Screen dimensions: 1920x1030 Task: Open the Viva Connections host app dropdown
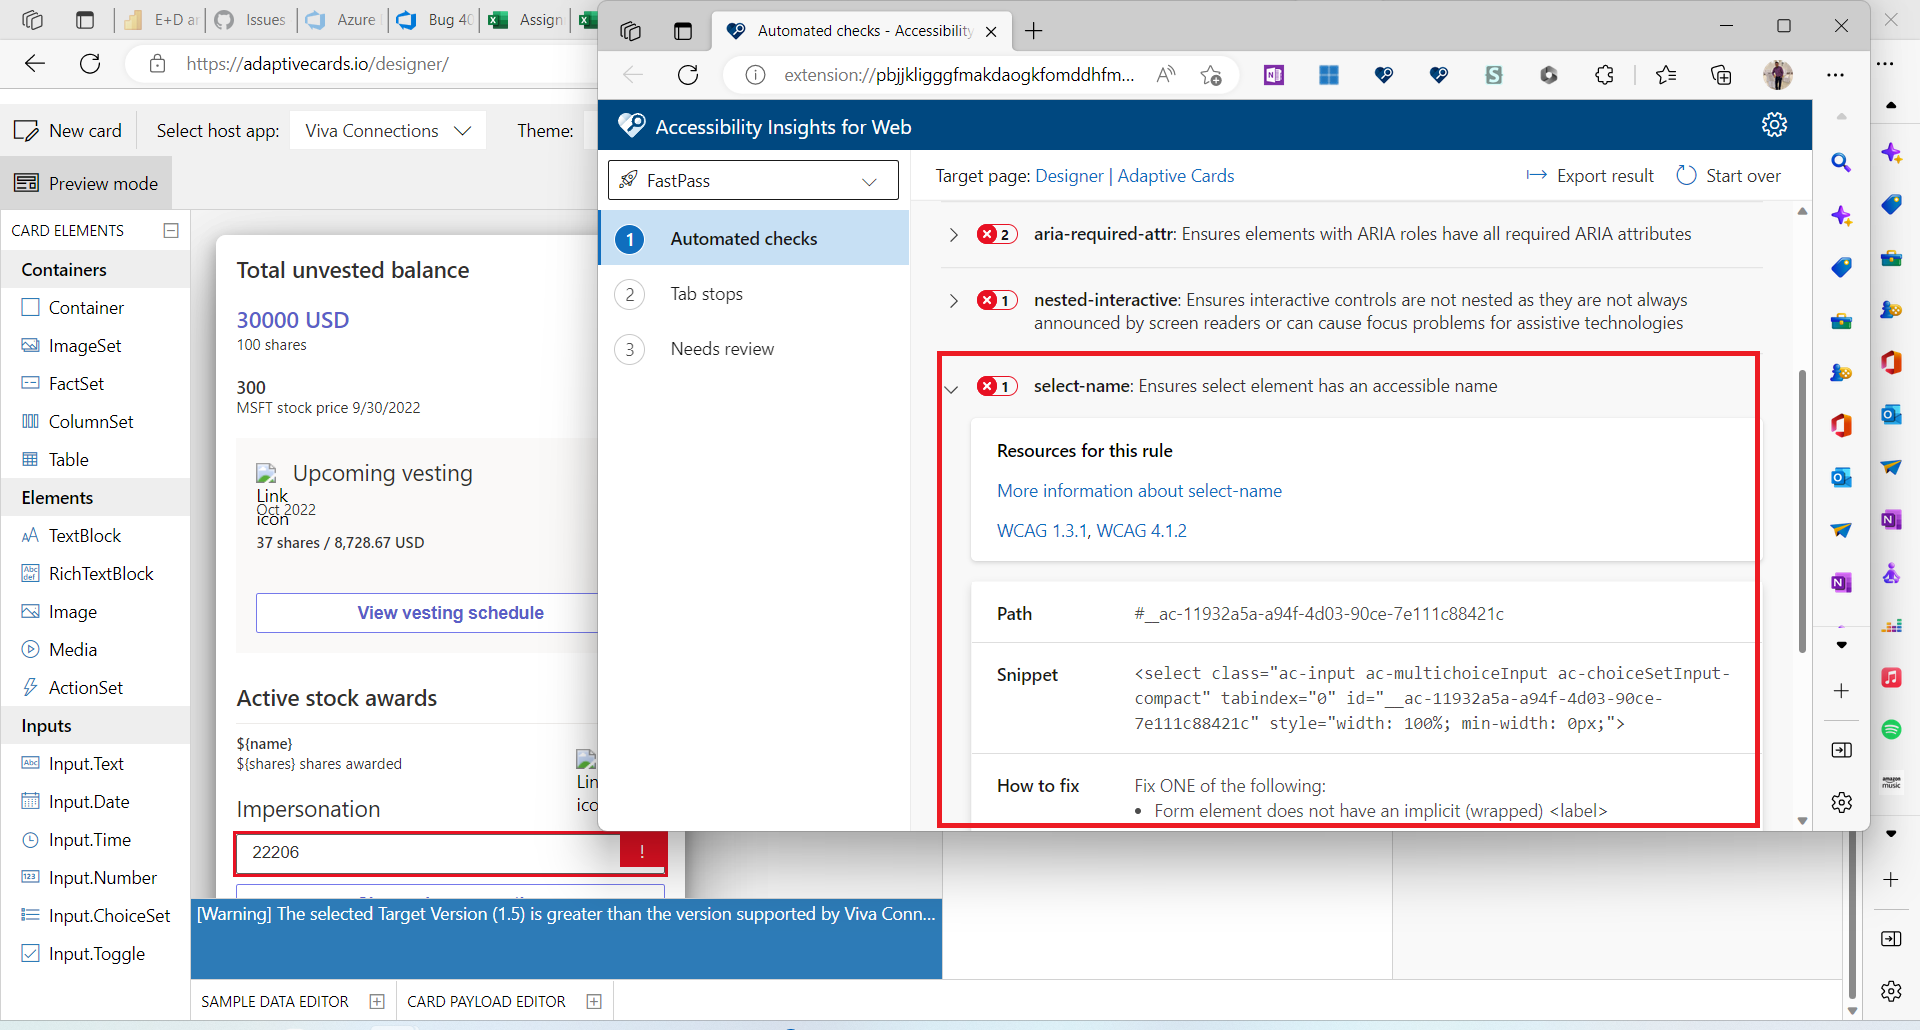387,130
